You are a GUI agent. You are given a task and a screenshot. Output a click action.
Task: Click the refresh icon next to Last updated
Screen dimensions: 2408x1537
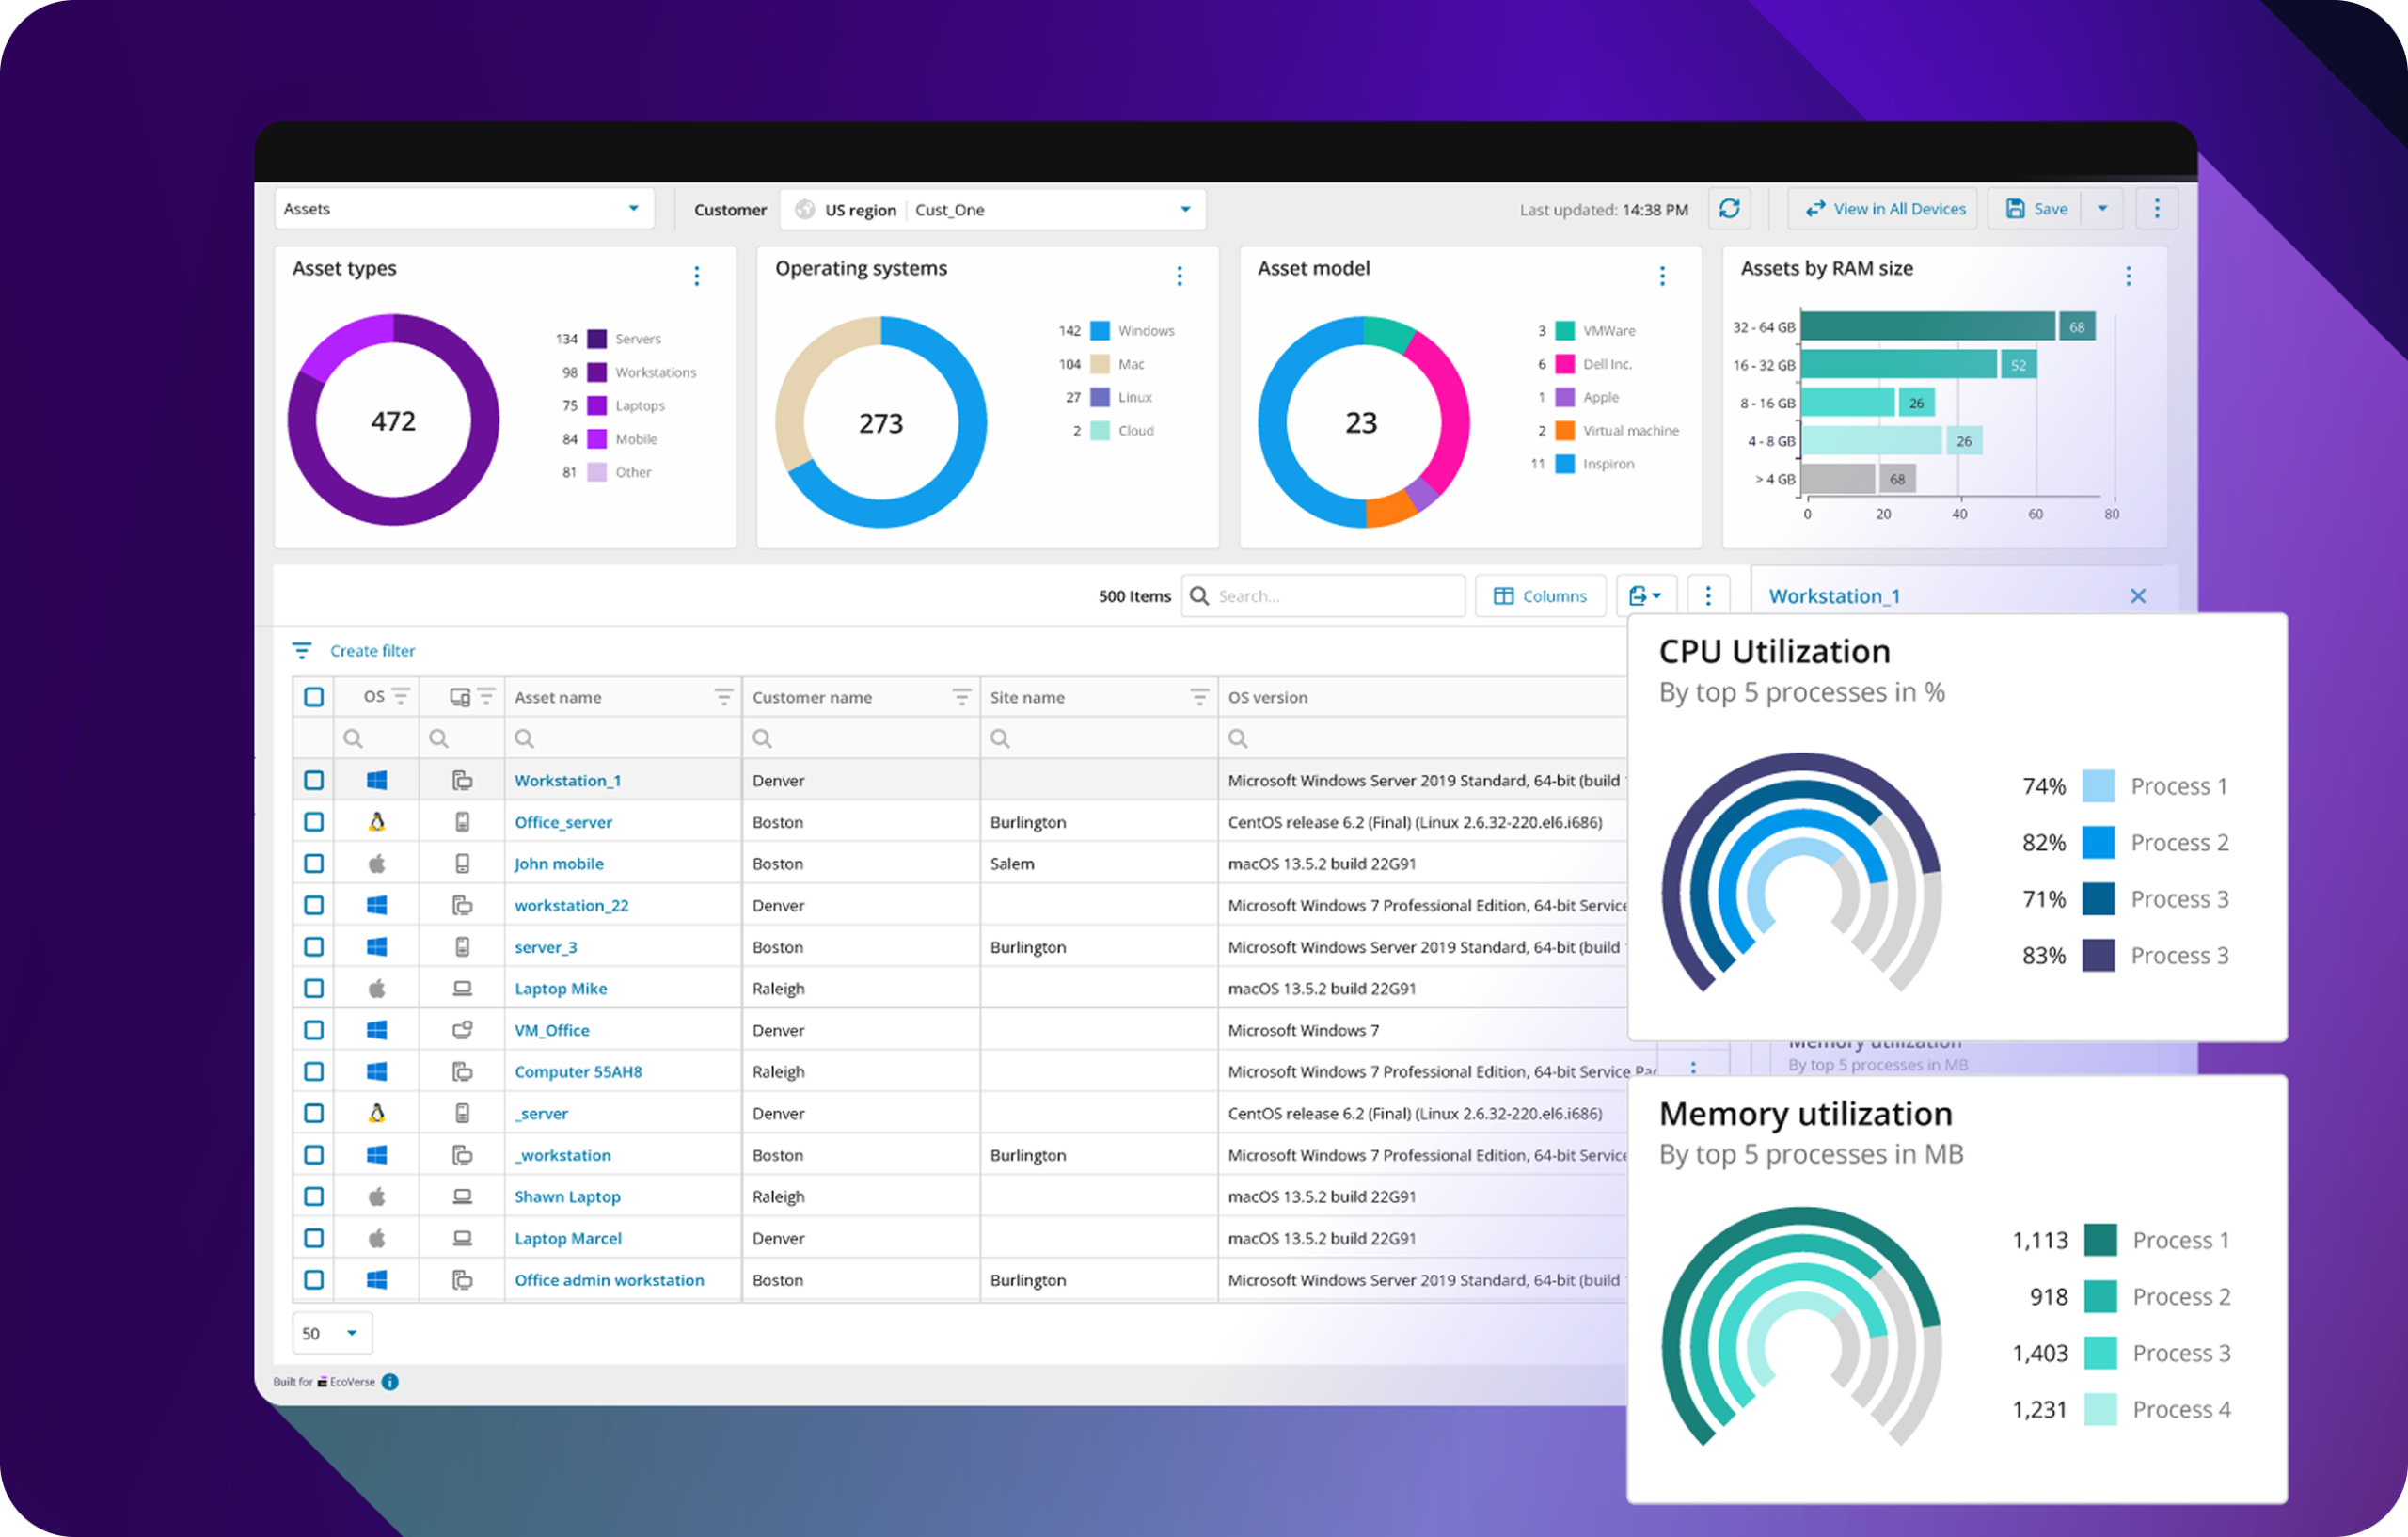coord(1729,209)
